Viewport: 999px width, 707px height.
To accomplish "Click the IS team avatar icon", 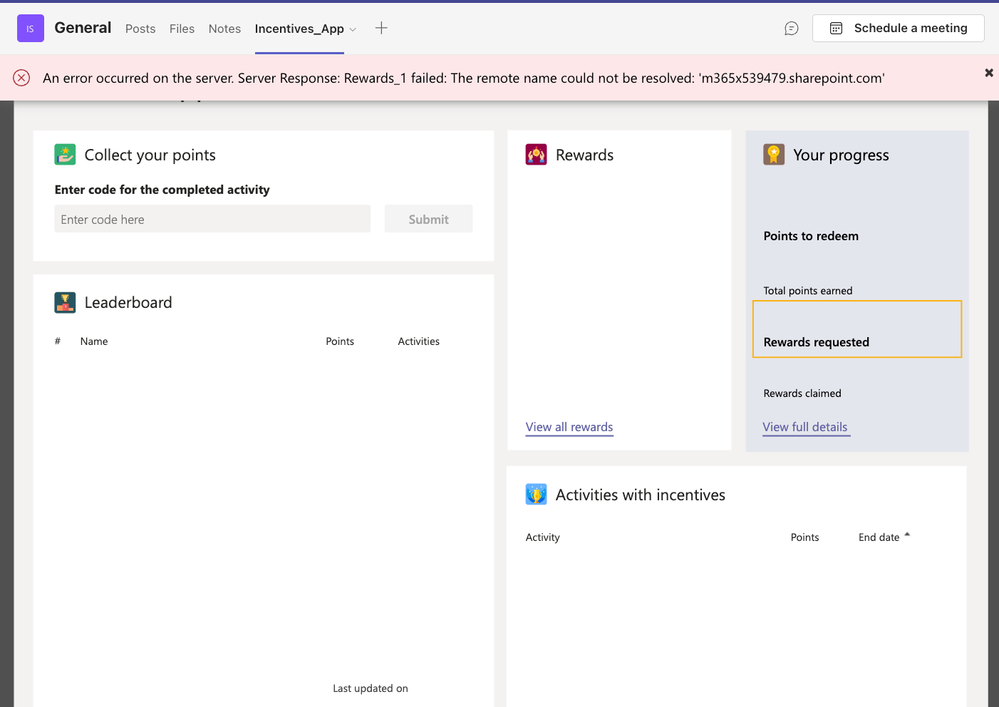I will [30, 28].
